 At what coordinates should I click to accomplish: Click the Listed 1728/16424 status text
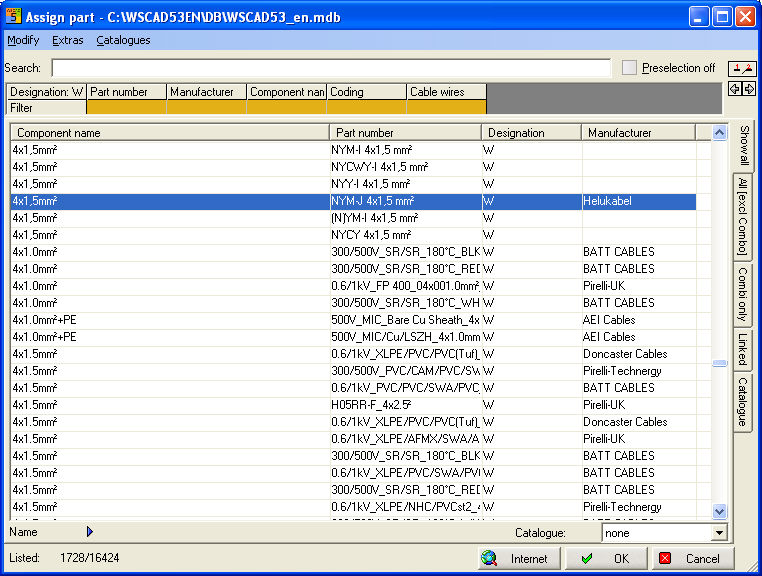click(64, 558)
